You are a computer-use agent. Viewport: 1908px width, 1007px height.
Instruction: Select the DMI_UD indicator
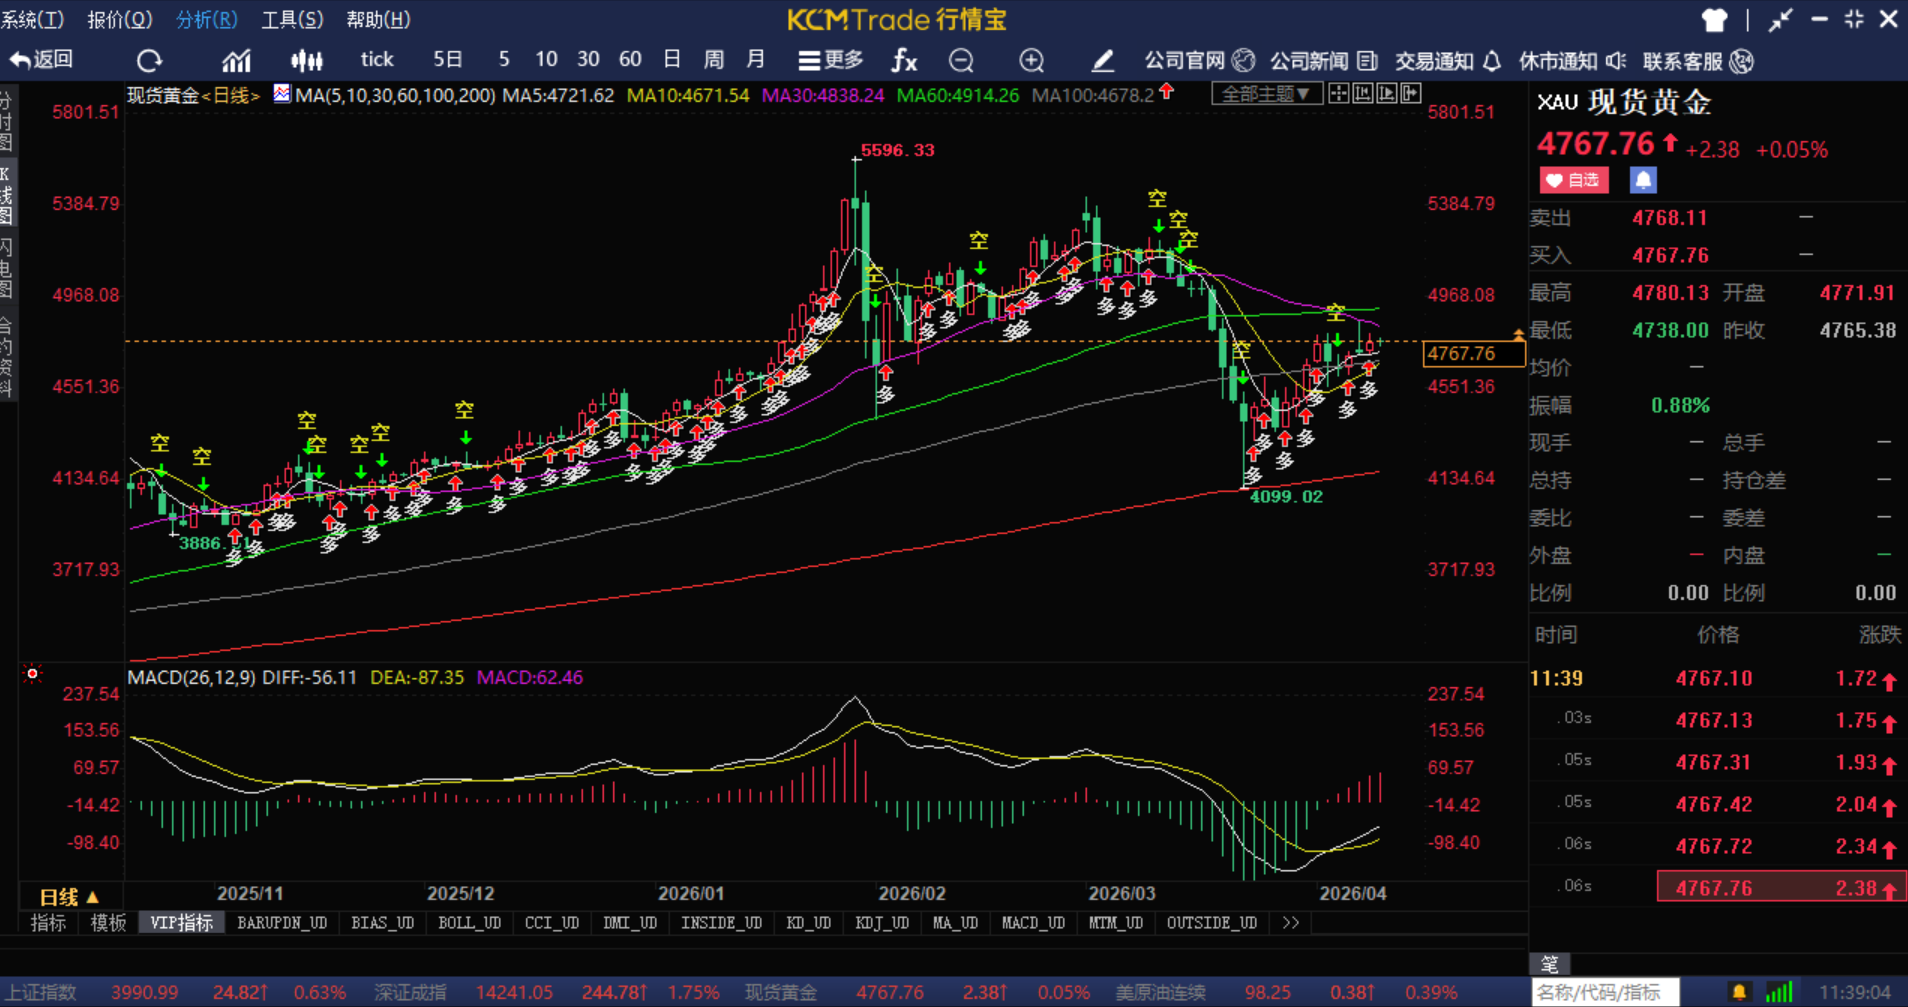[630, 923]
